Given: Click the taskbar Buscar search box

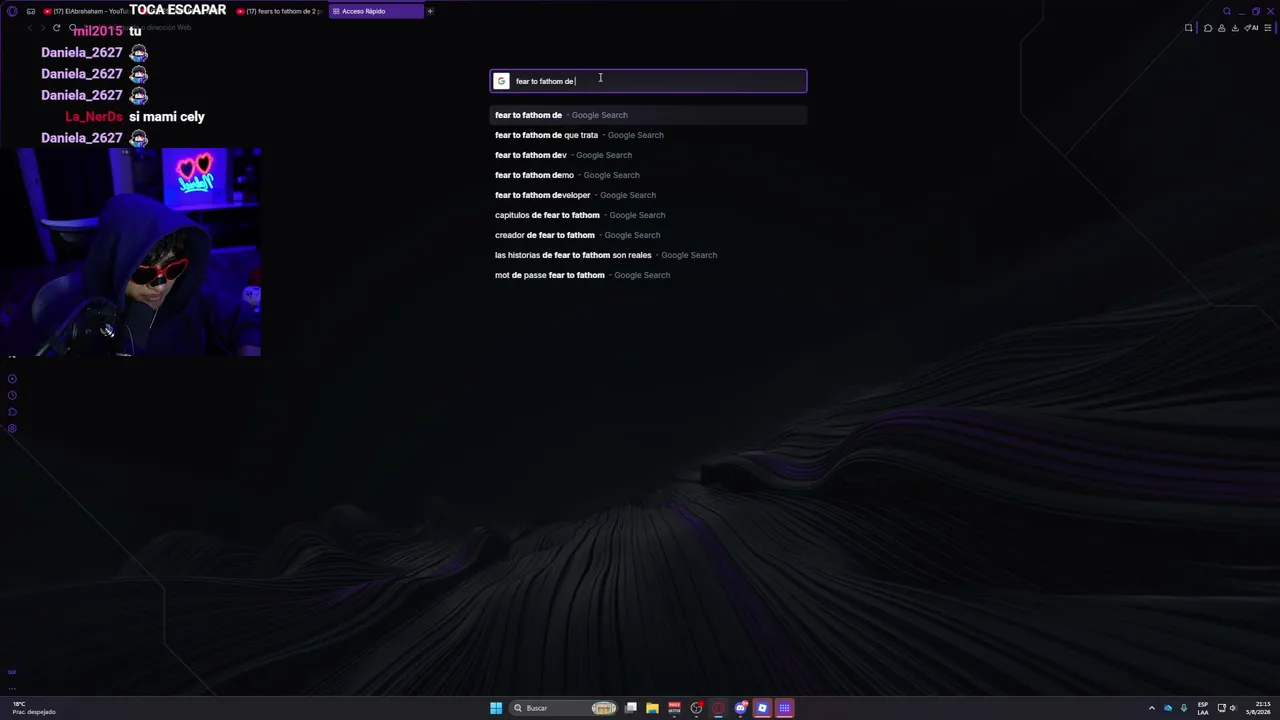Looking at the screenshot, I should coord(563,708).
